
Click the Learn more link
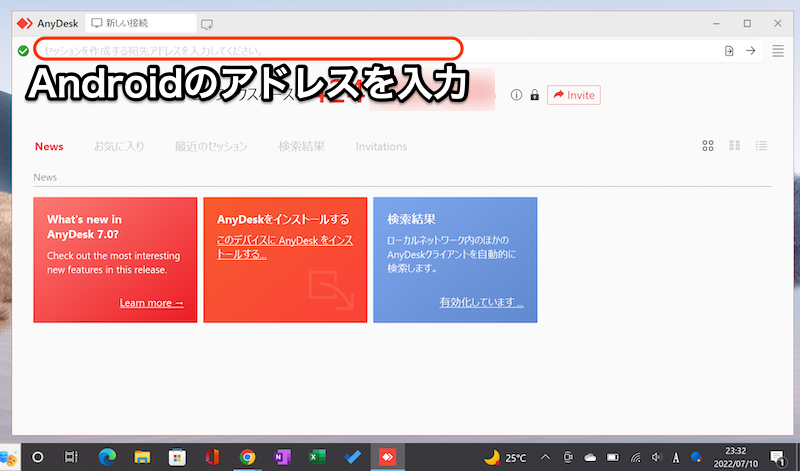click(x=151, y=303)
